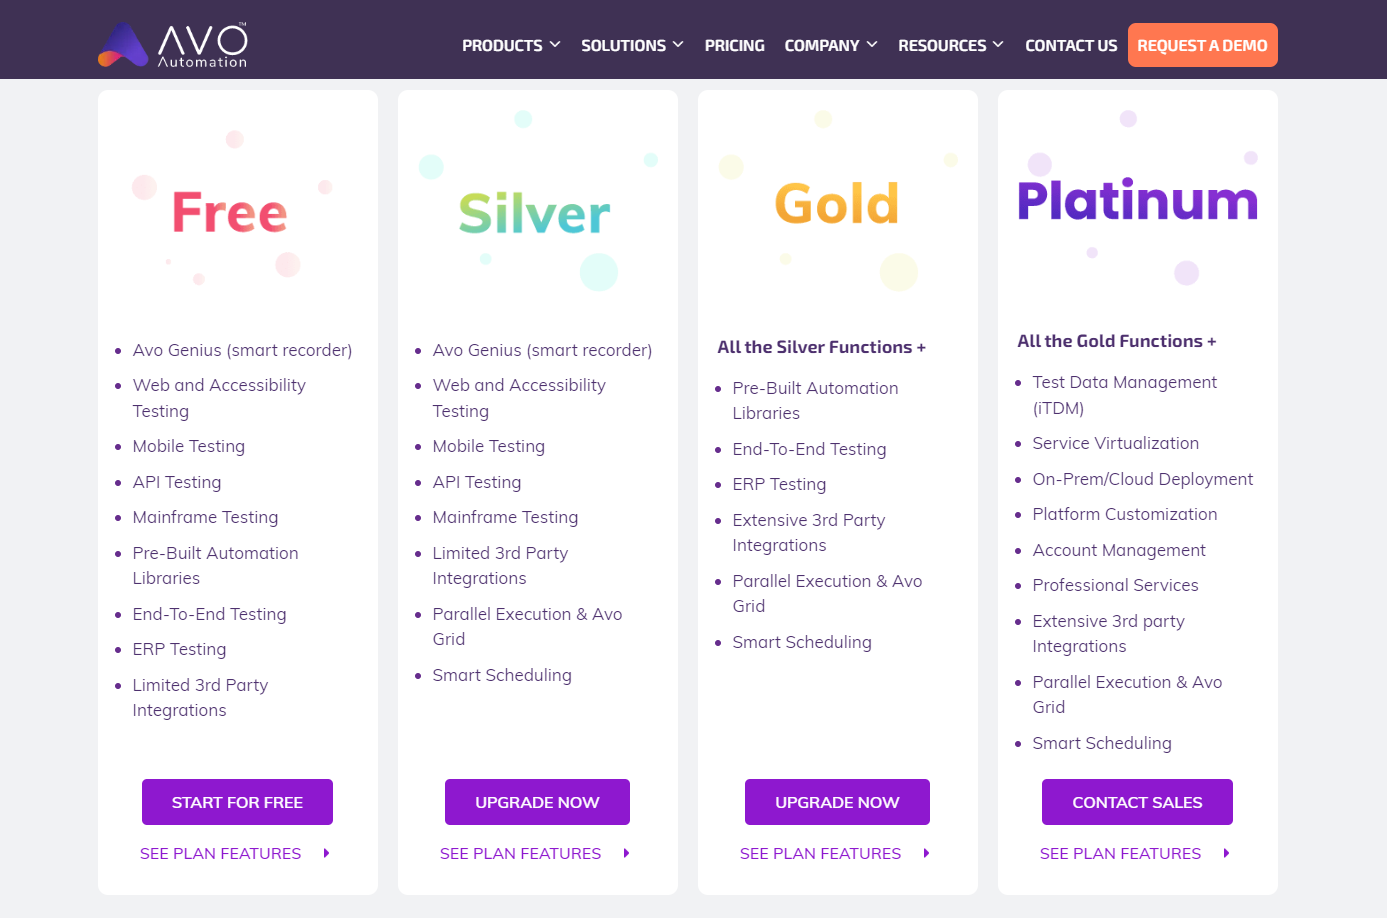Click Upgrade Now under Silver plan

pyautogui.click(x=537, y=802)
